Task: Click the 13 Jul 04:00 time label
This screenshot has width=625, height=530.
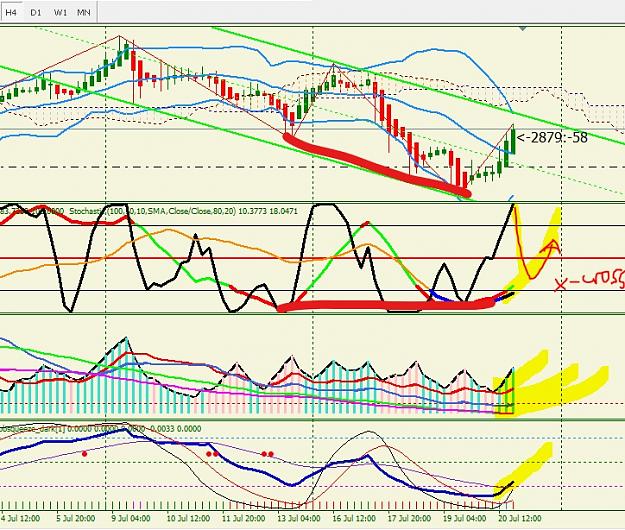Action: 299,518
